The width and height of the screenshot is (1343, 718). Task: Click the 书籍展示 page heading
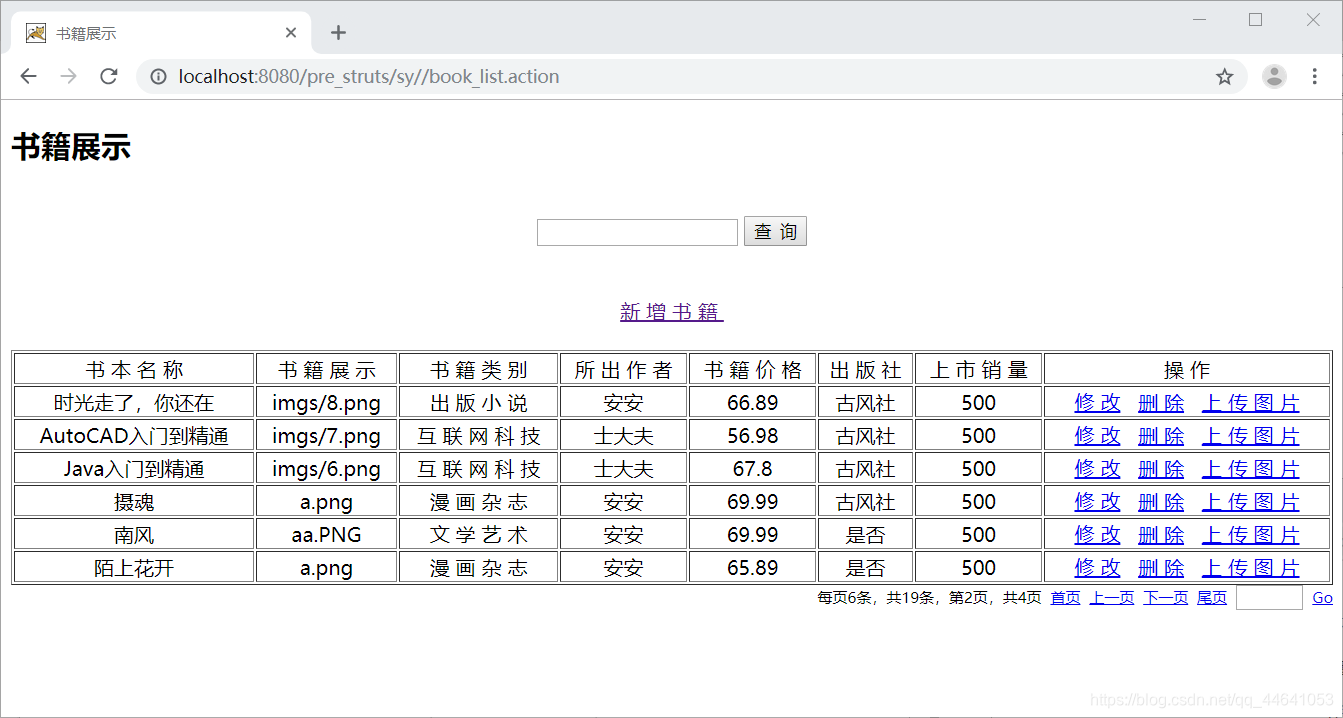tap(71, 148)
